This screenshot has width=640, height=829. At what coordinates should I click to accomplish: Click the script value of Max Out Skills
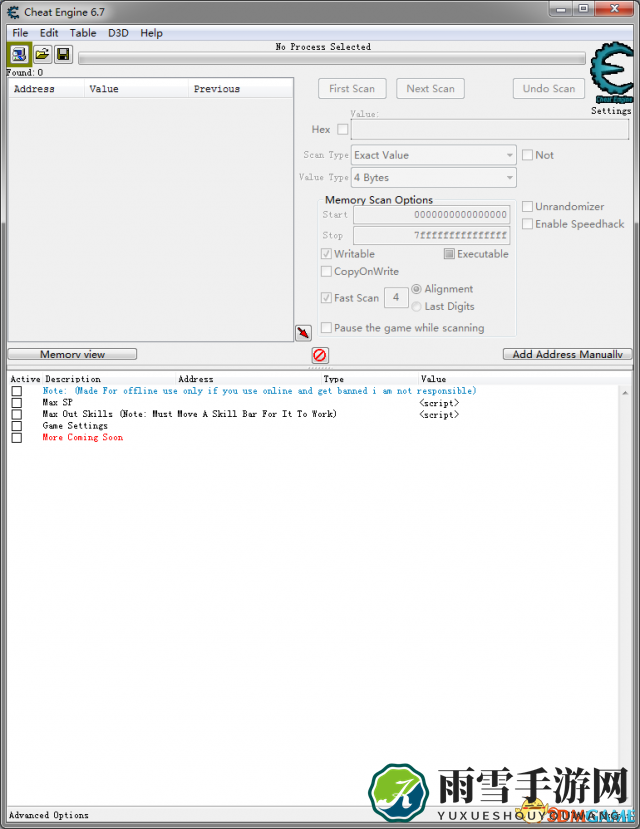439,414
